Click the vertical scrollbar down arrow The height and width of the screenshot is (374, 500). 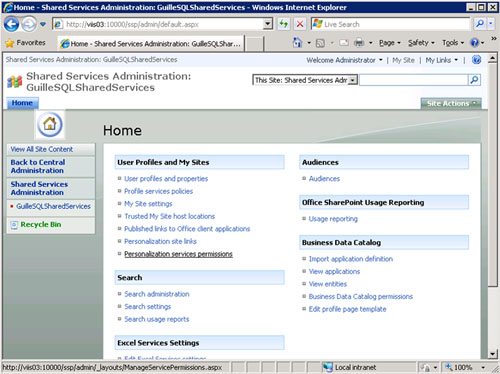pyautogui.click(x=492, y=354)
